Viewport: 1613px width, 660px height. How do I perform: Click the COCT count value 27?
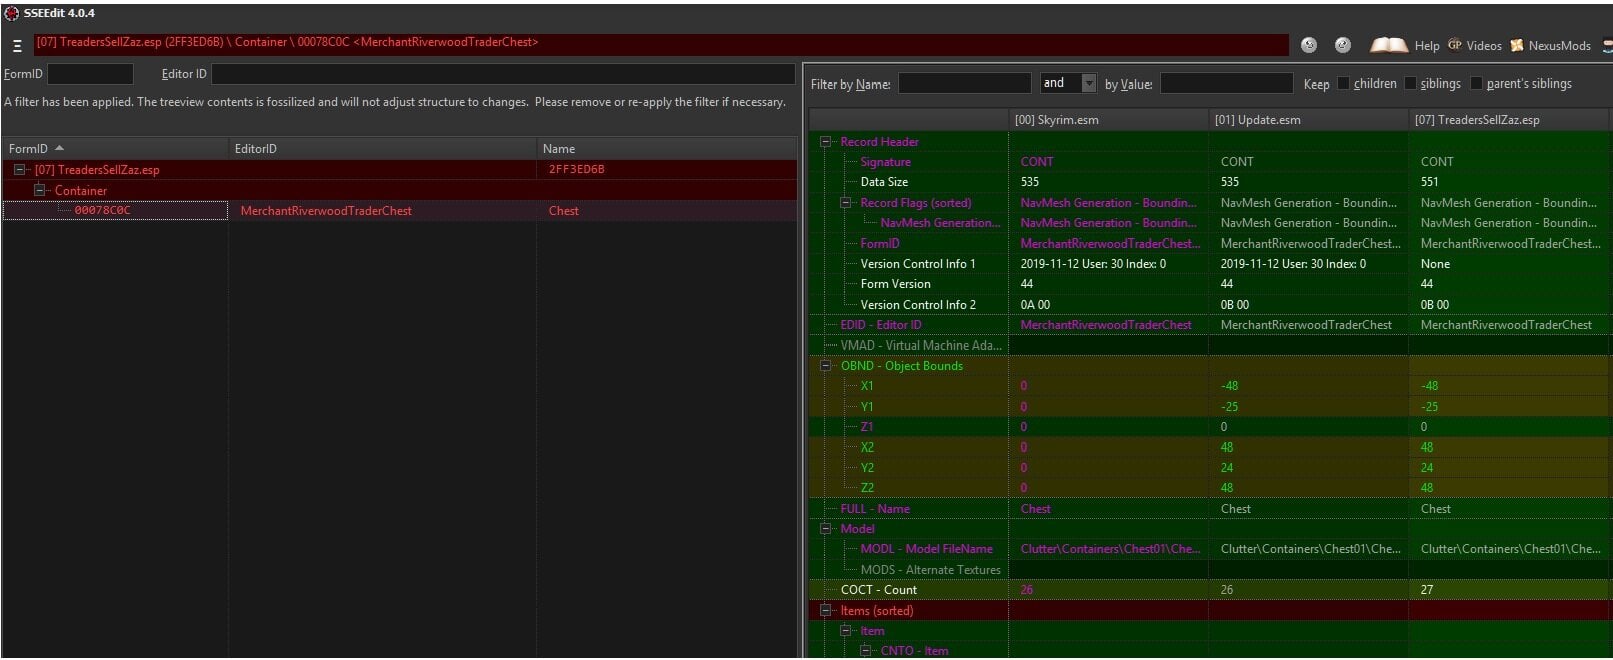pyautogui.click(x=1427, y=590)
